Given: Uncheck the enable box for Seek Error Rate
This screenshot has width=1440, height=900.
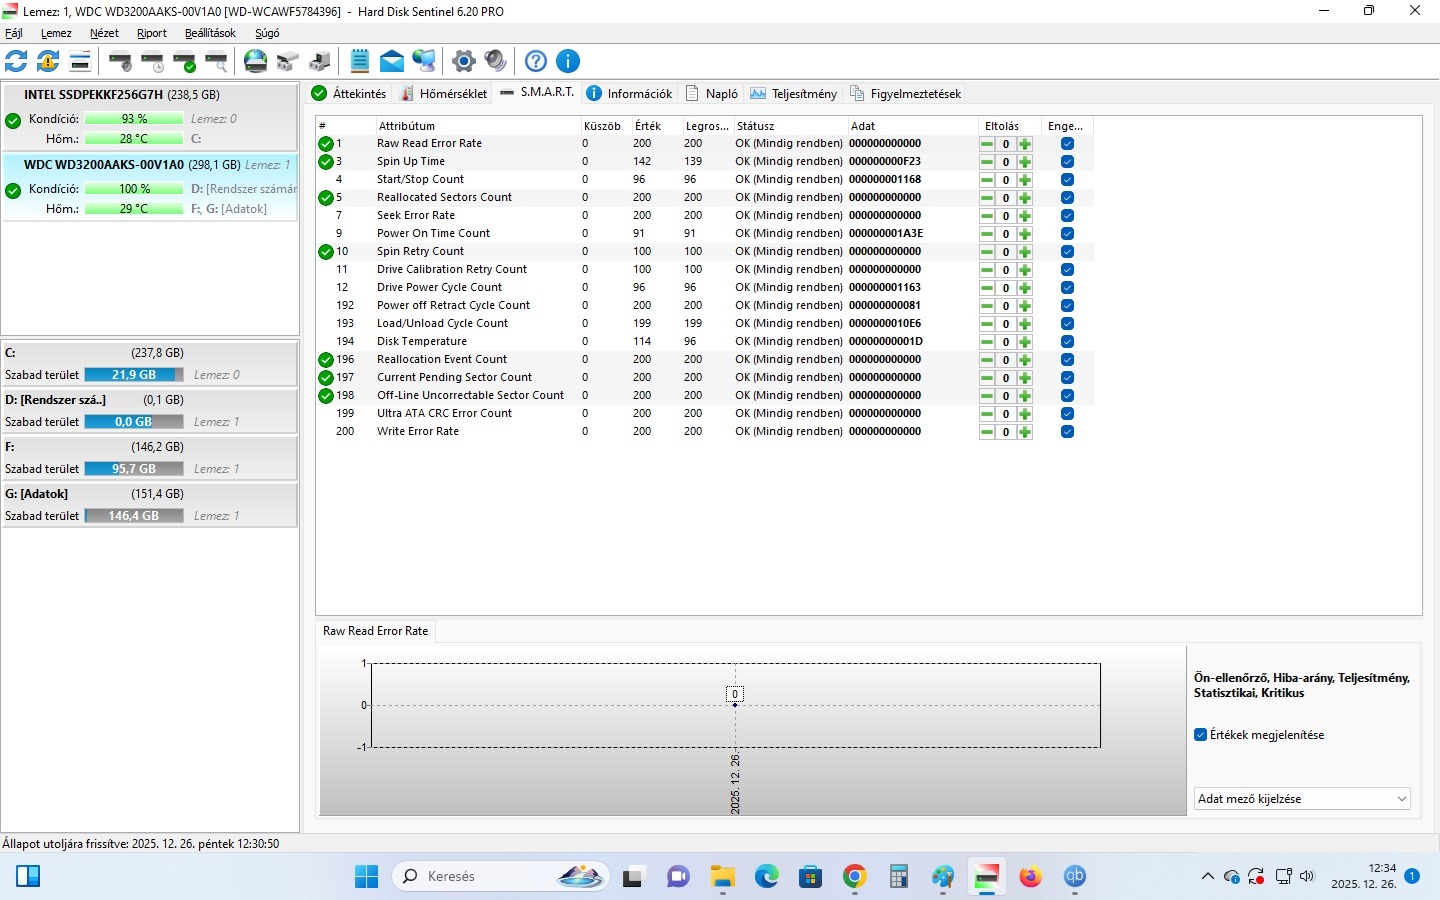Looking at the screenshot, I should coord(1067,216).
